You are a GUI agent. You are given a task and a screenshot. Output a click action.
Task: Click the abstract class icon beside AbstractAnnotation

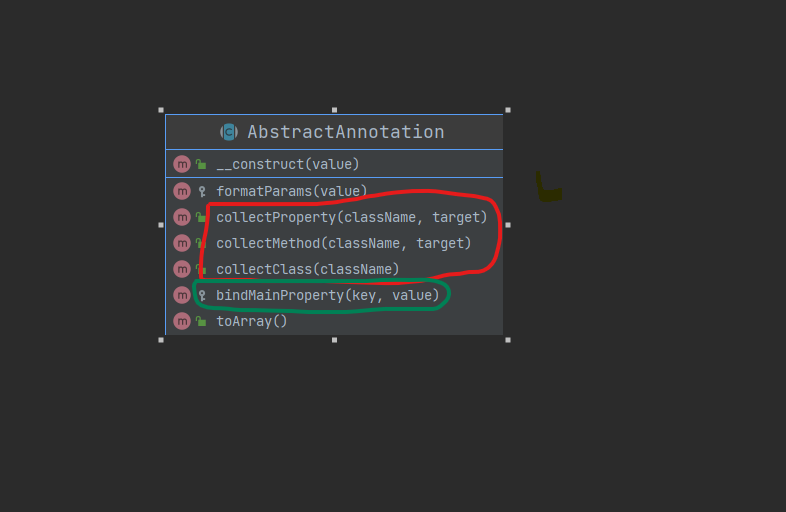(229, 132)
